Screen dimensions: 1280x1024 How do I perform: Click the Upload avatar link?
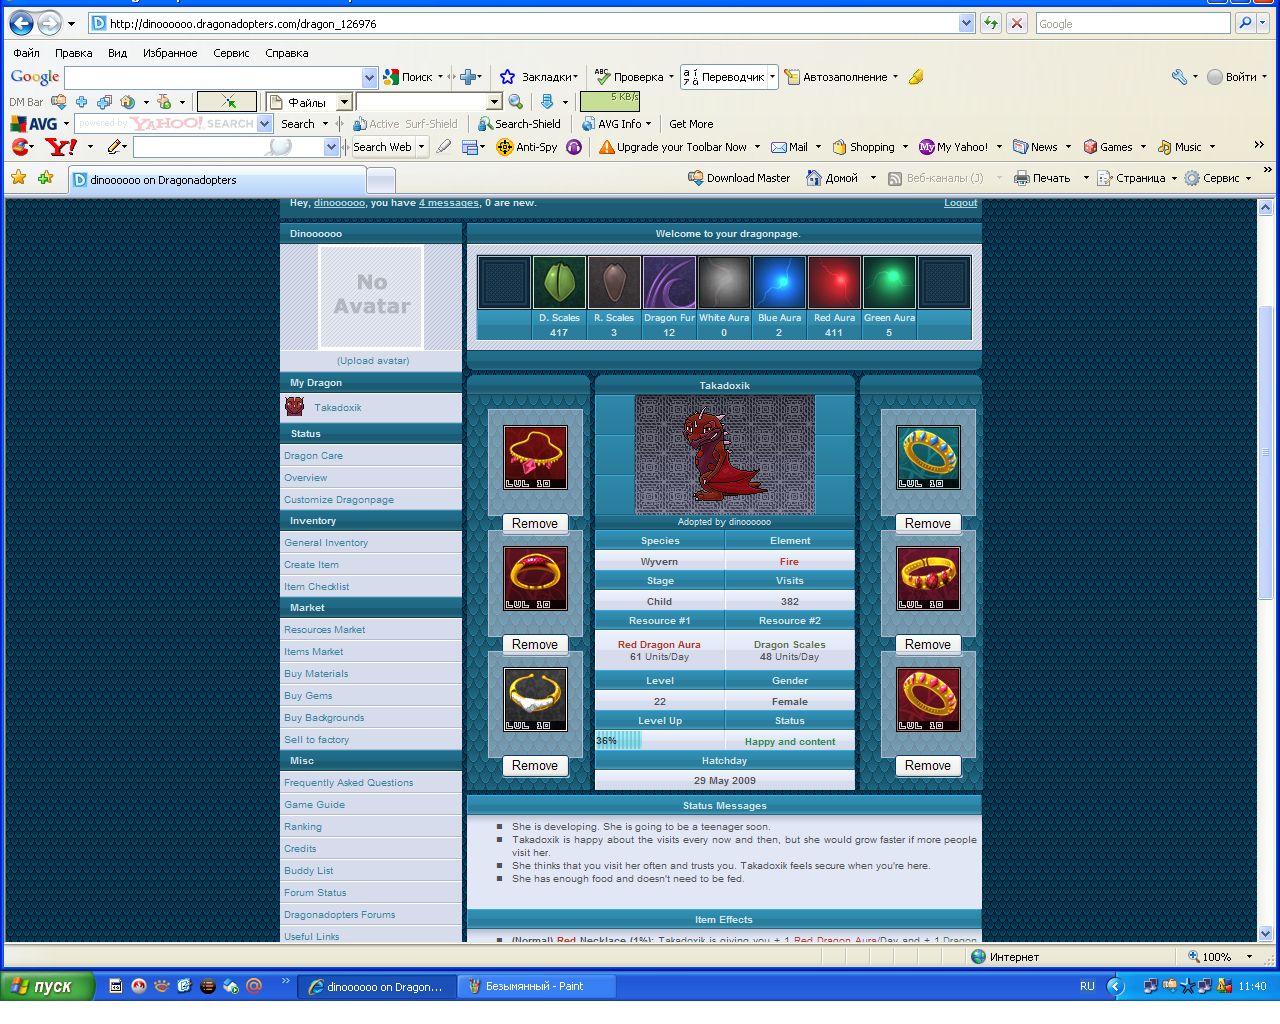pyautogui.click(x=373, y=361)
